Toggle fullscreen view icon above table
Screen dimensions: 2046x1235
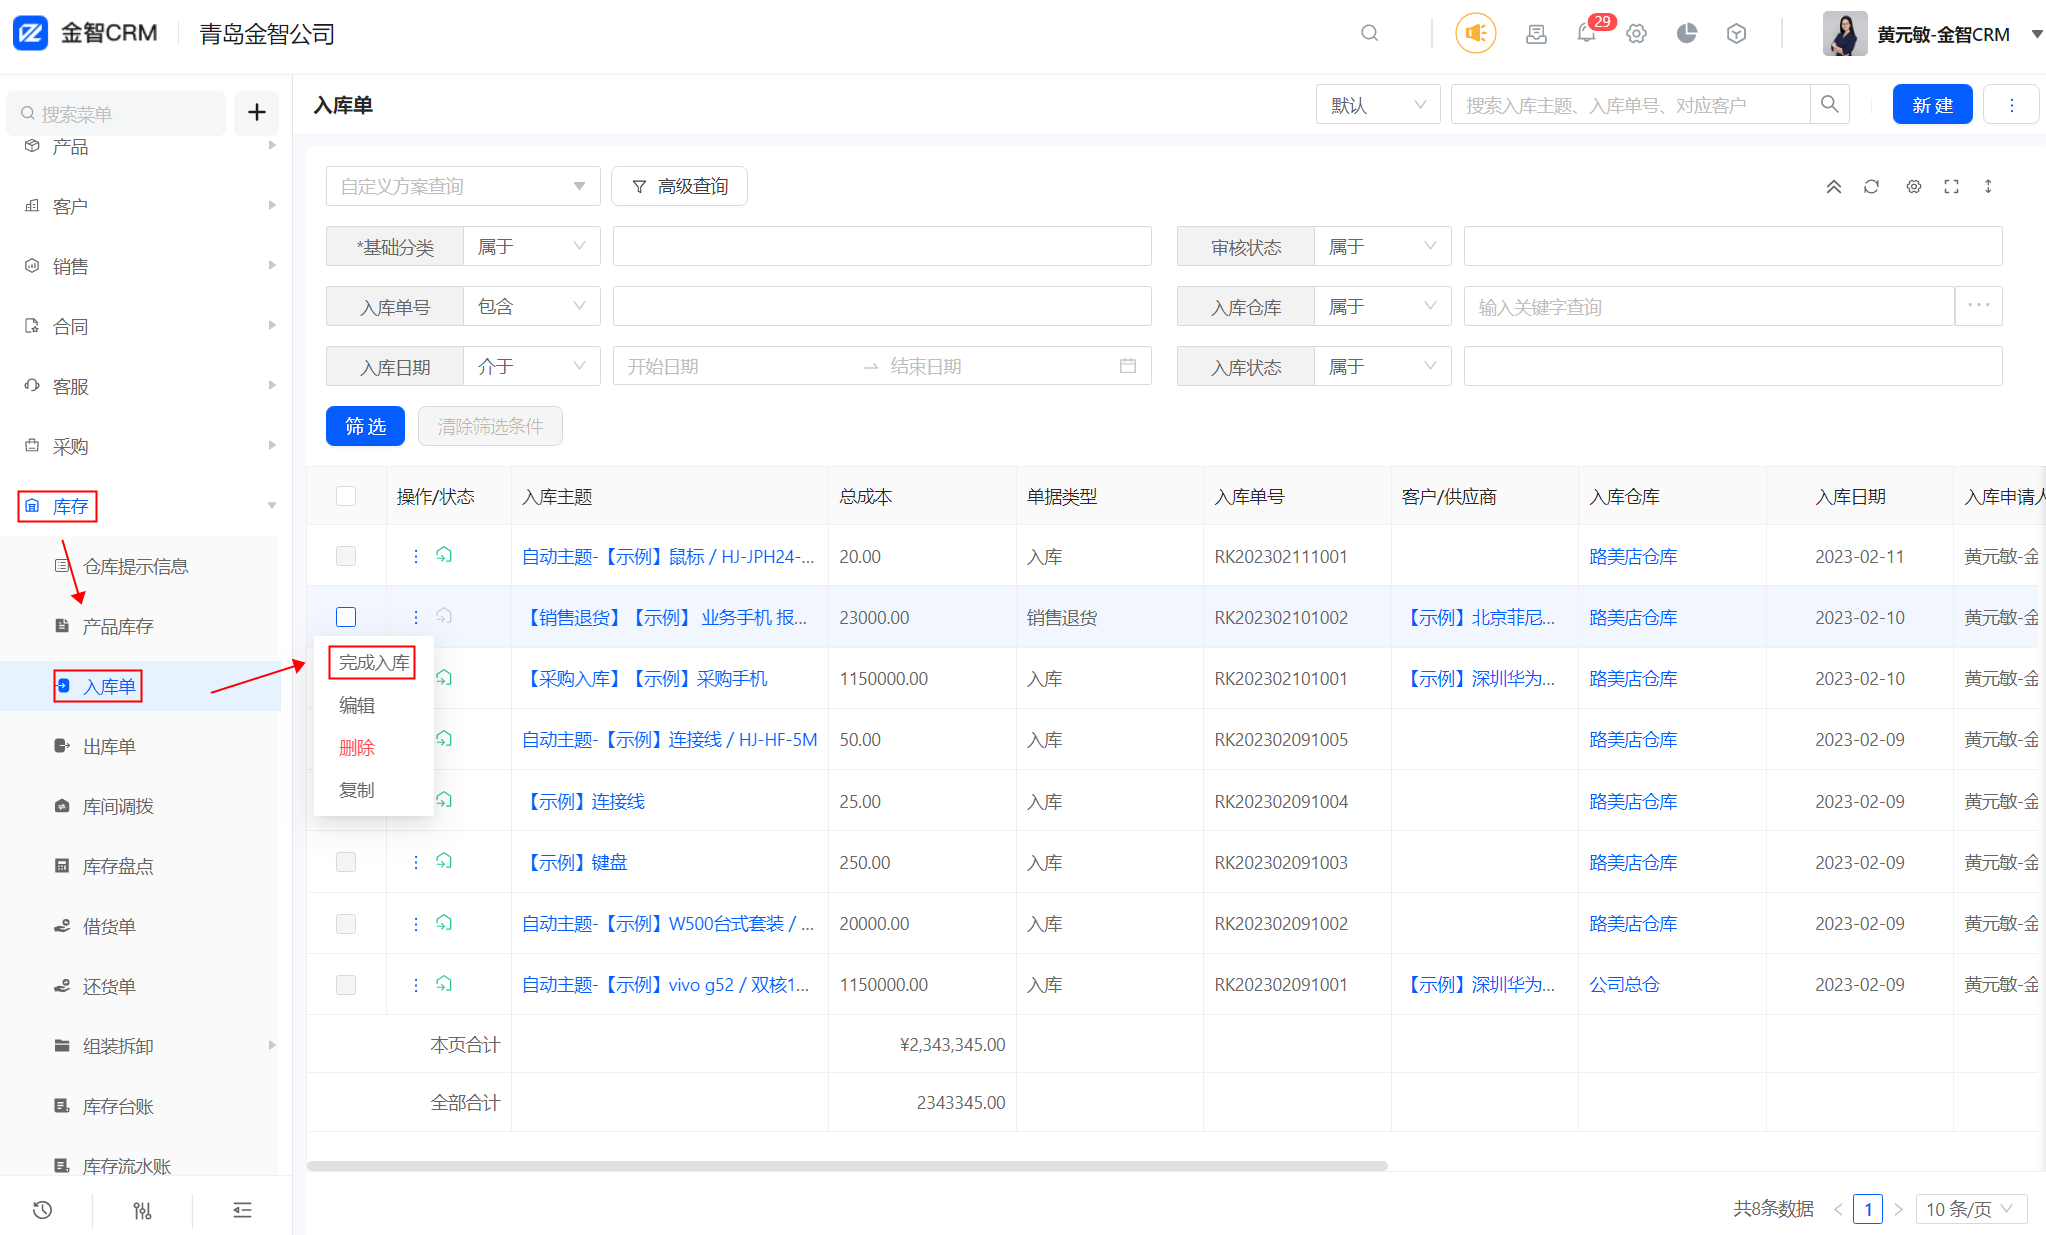click(x=1951, y=186)
